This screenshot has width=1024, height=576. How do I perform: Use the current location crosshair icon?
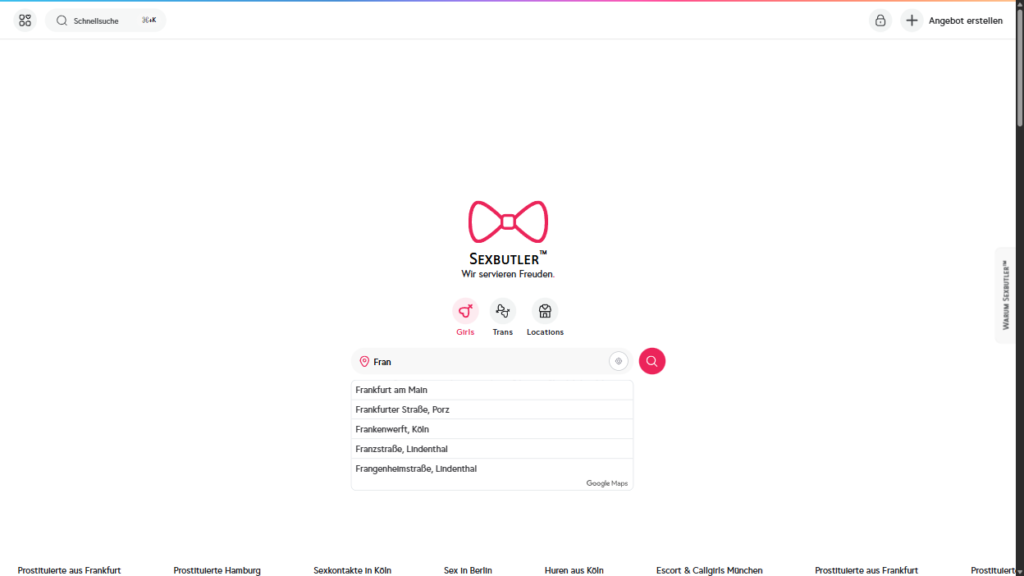(619, 362)
